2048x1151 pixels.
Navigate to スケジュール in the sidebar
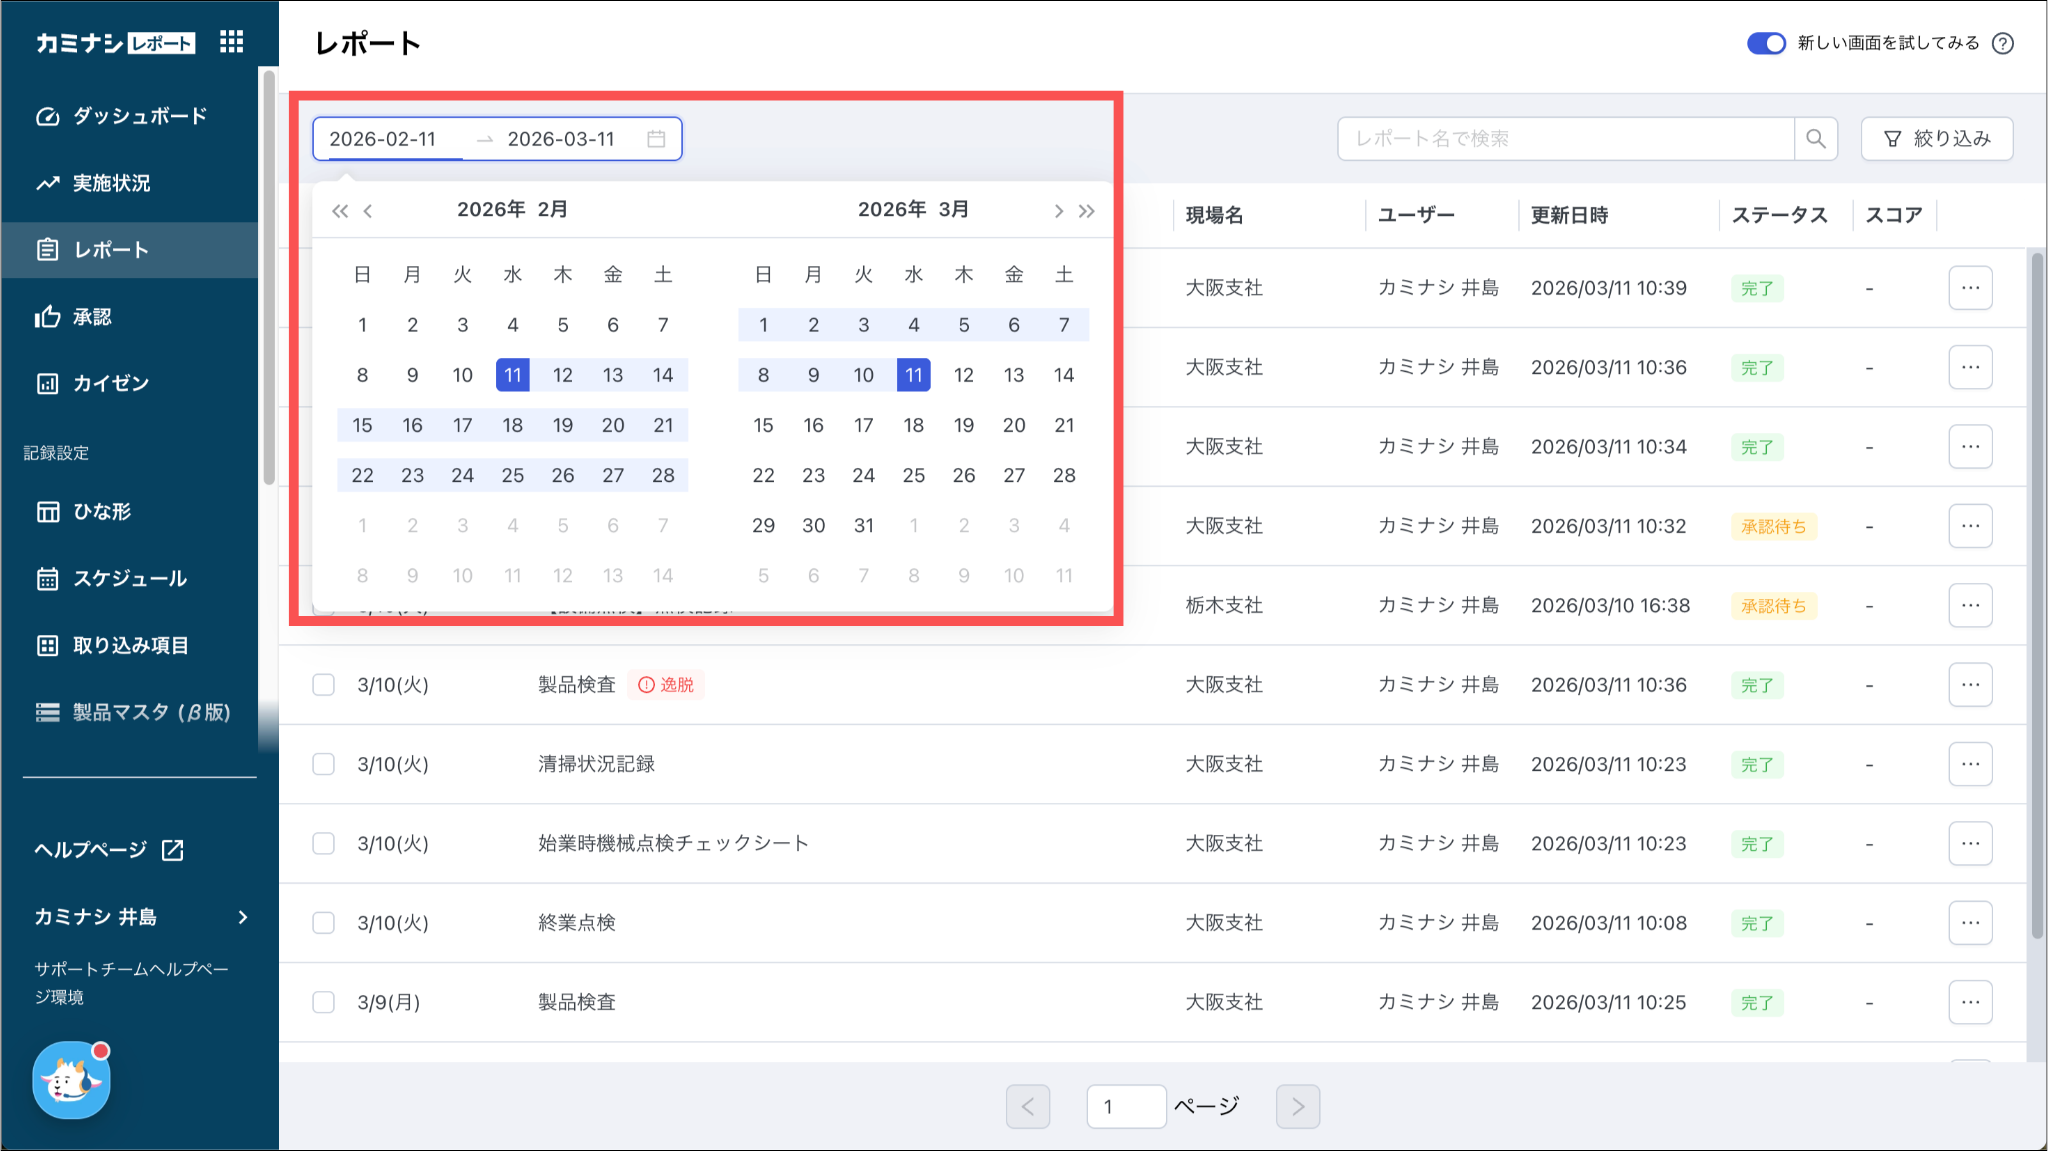[x=129, y=578]
